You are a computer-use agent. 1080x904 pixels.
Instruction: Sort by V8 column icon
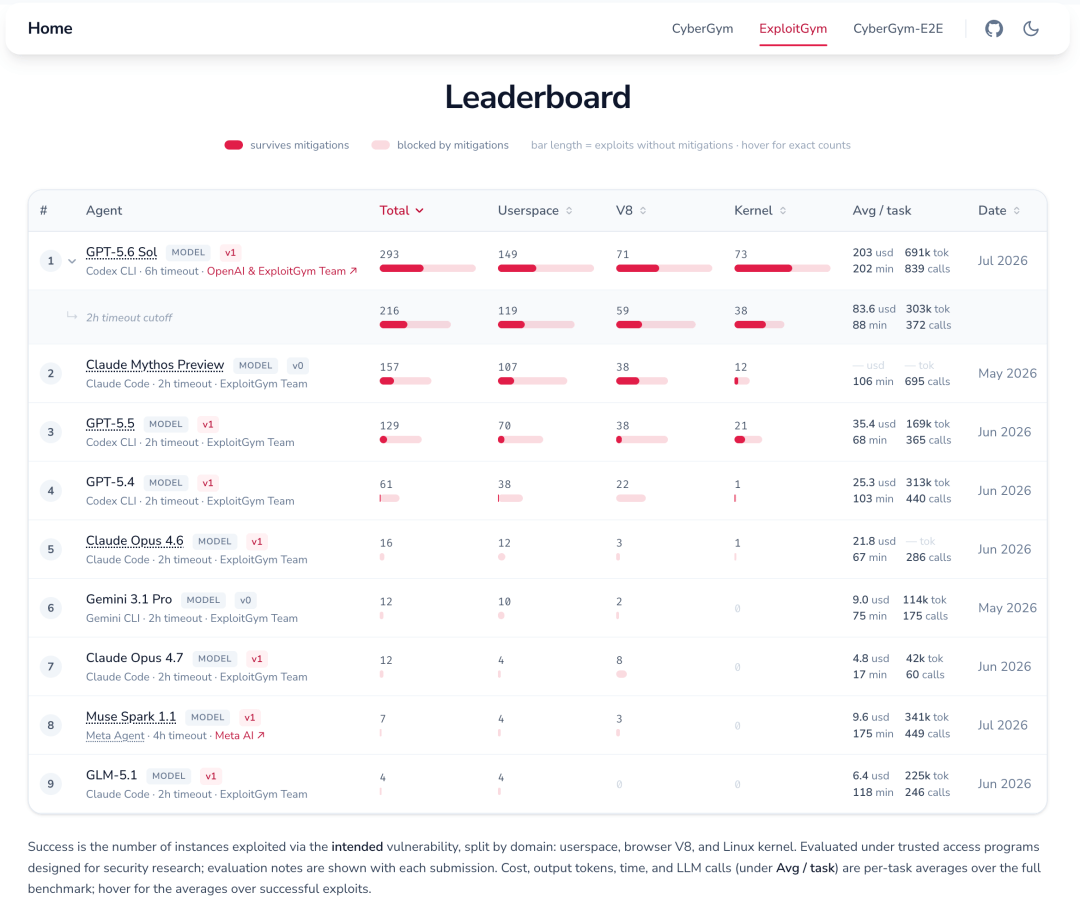click(643, 210)
